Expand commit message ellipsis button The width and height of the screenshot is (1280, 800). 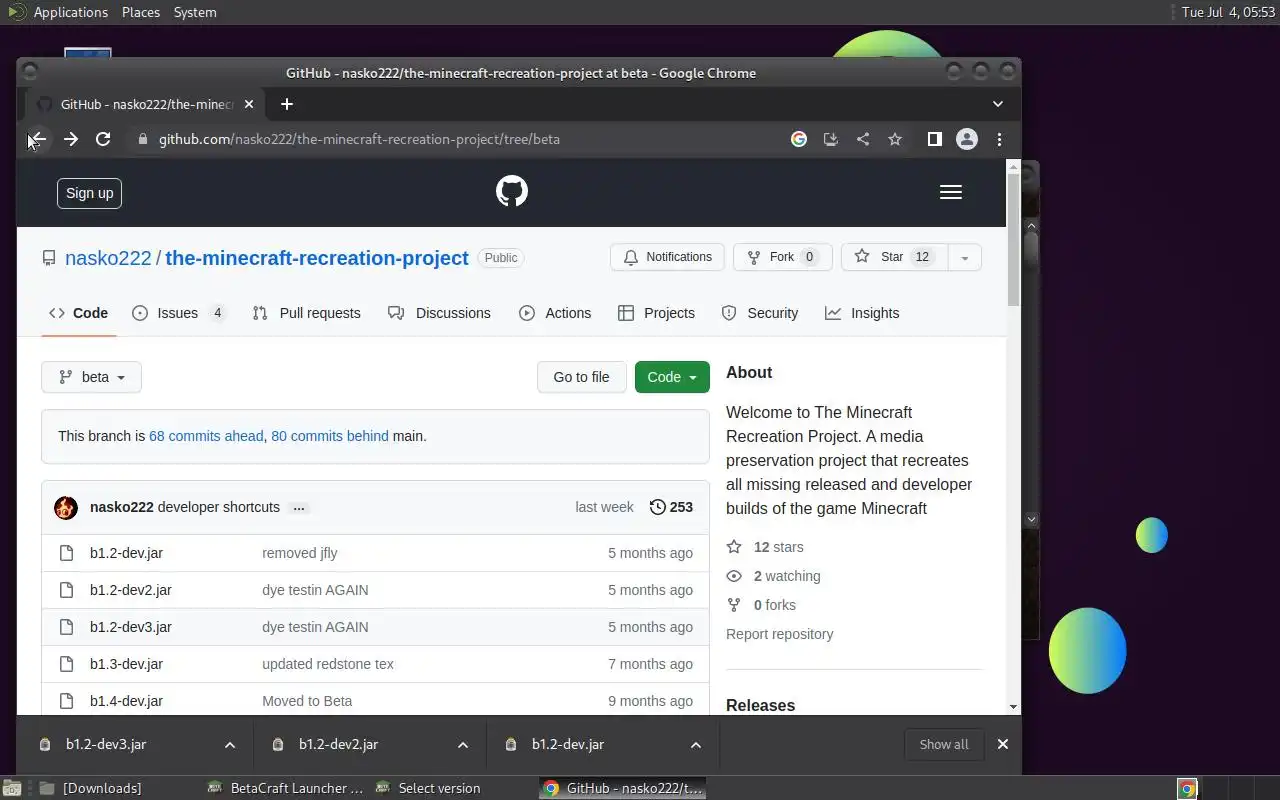click(298, 507)
